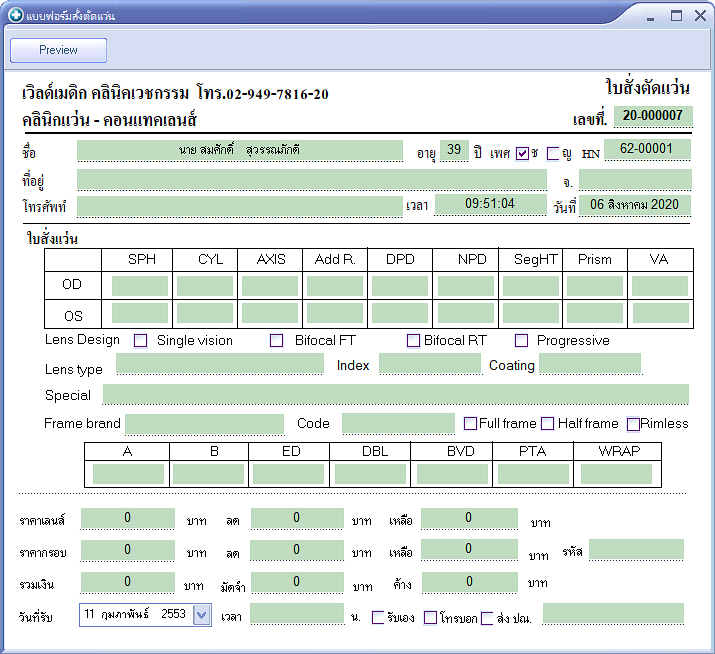Click the patient name field
Viewport: 715px width, 654px height.
240,150
